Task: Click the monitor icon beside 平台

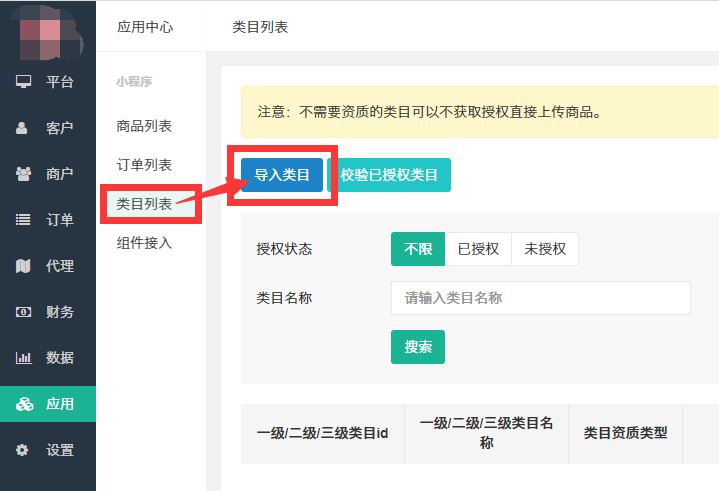Action: (x=23, y=82)
